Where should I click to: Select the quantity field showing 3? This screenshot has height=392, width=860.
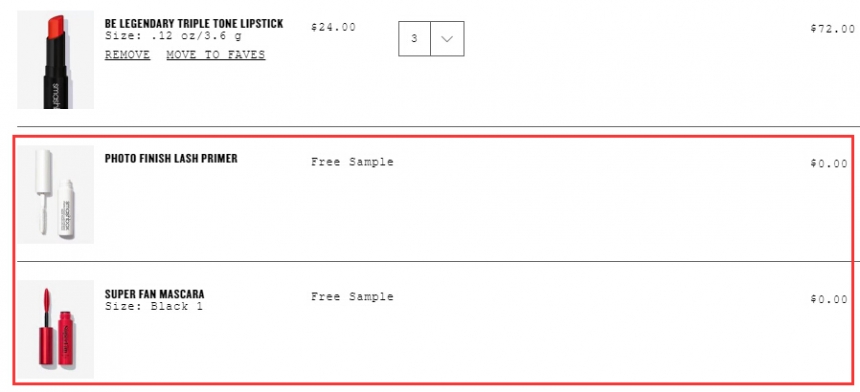coord(414,38)
